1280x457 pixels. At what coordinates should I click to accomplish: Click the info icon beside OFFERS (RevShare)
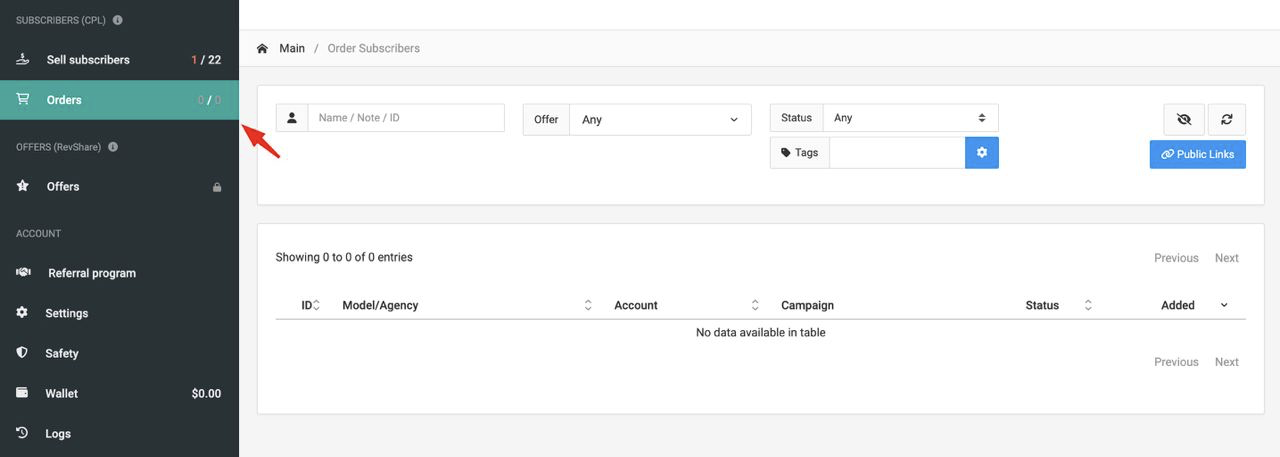pyautogui.click(x=113, y=147)
